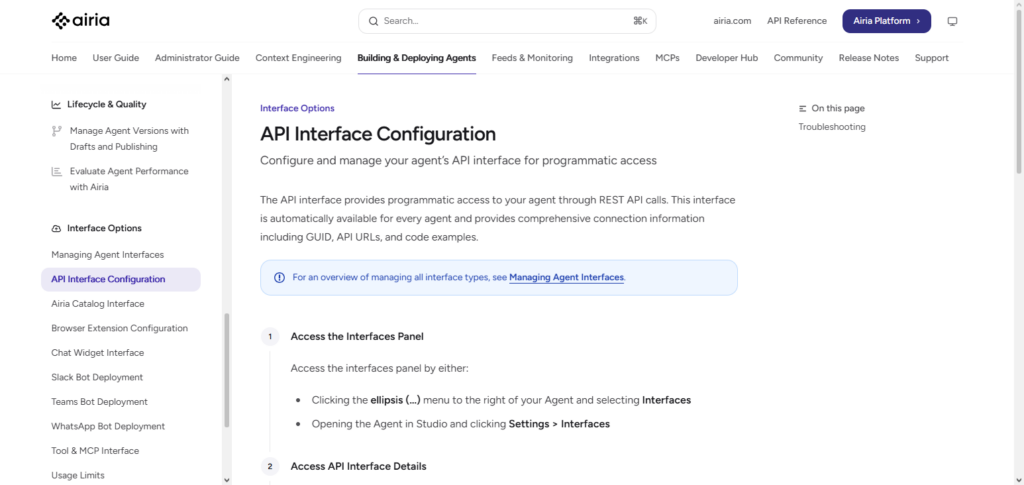Click the main page scrollbar thumb
This screenshot has width=1024, height=485.
pyautogui.click(x=1019, y=91)
